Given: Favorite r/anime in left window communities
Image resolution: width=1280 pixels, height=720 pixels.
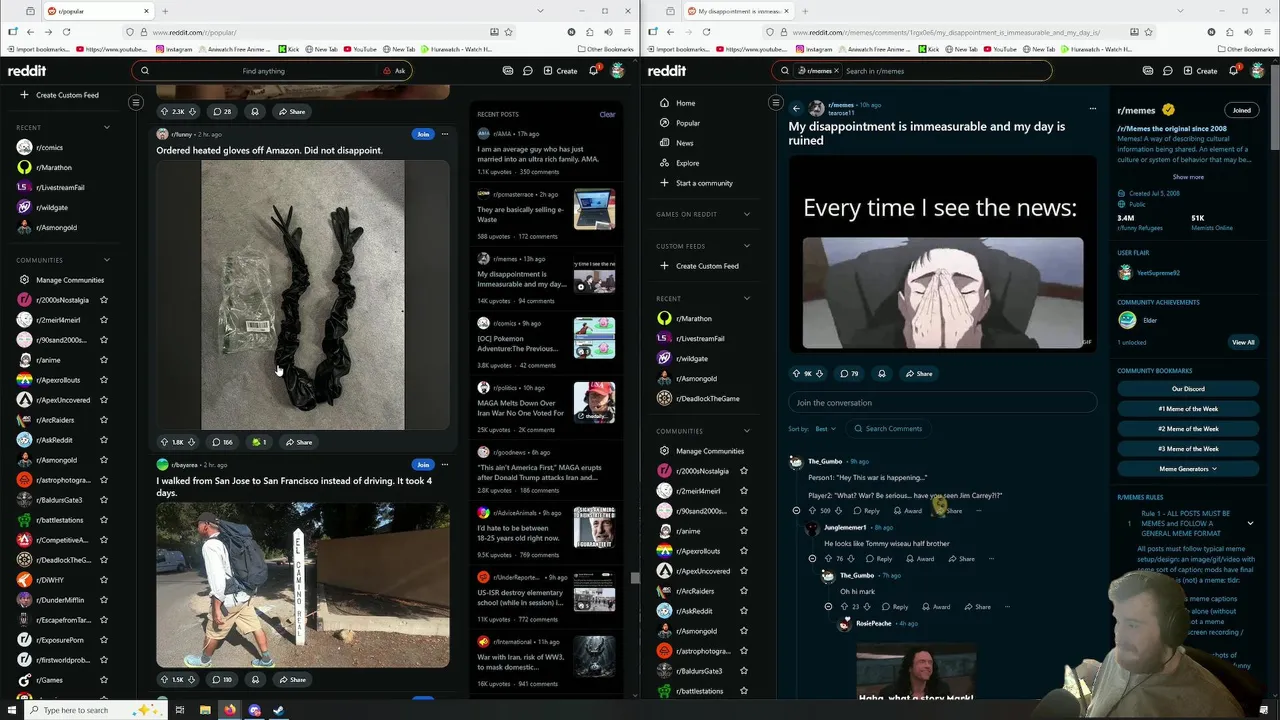Looking at the screenshot, I should click(x=104, y=360).
